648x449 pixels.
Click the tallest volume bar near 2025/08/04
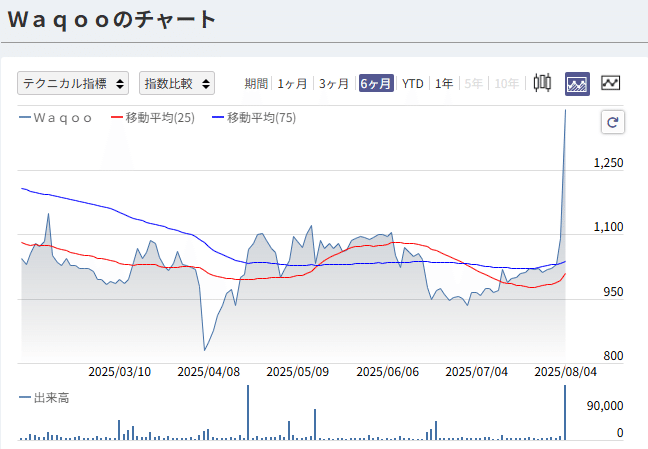[565, 412]
